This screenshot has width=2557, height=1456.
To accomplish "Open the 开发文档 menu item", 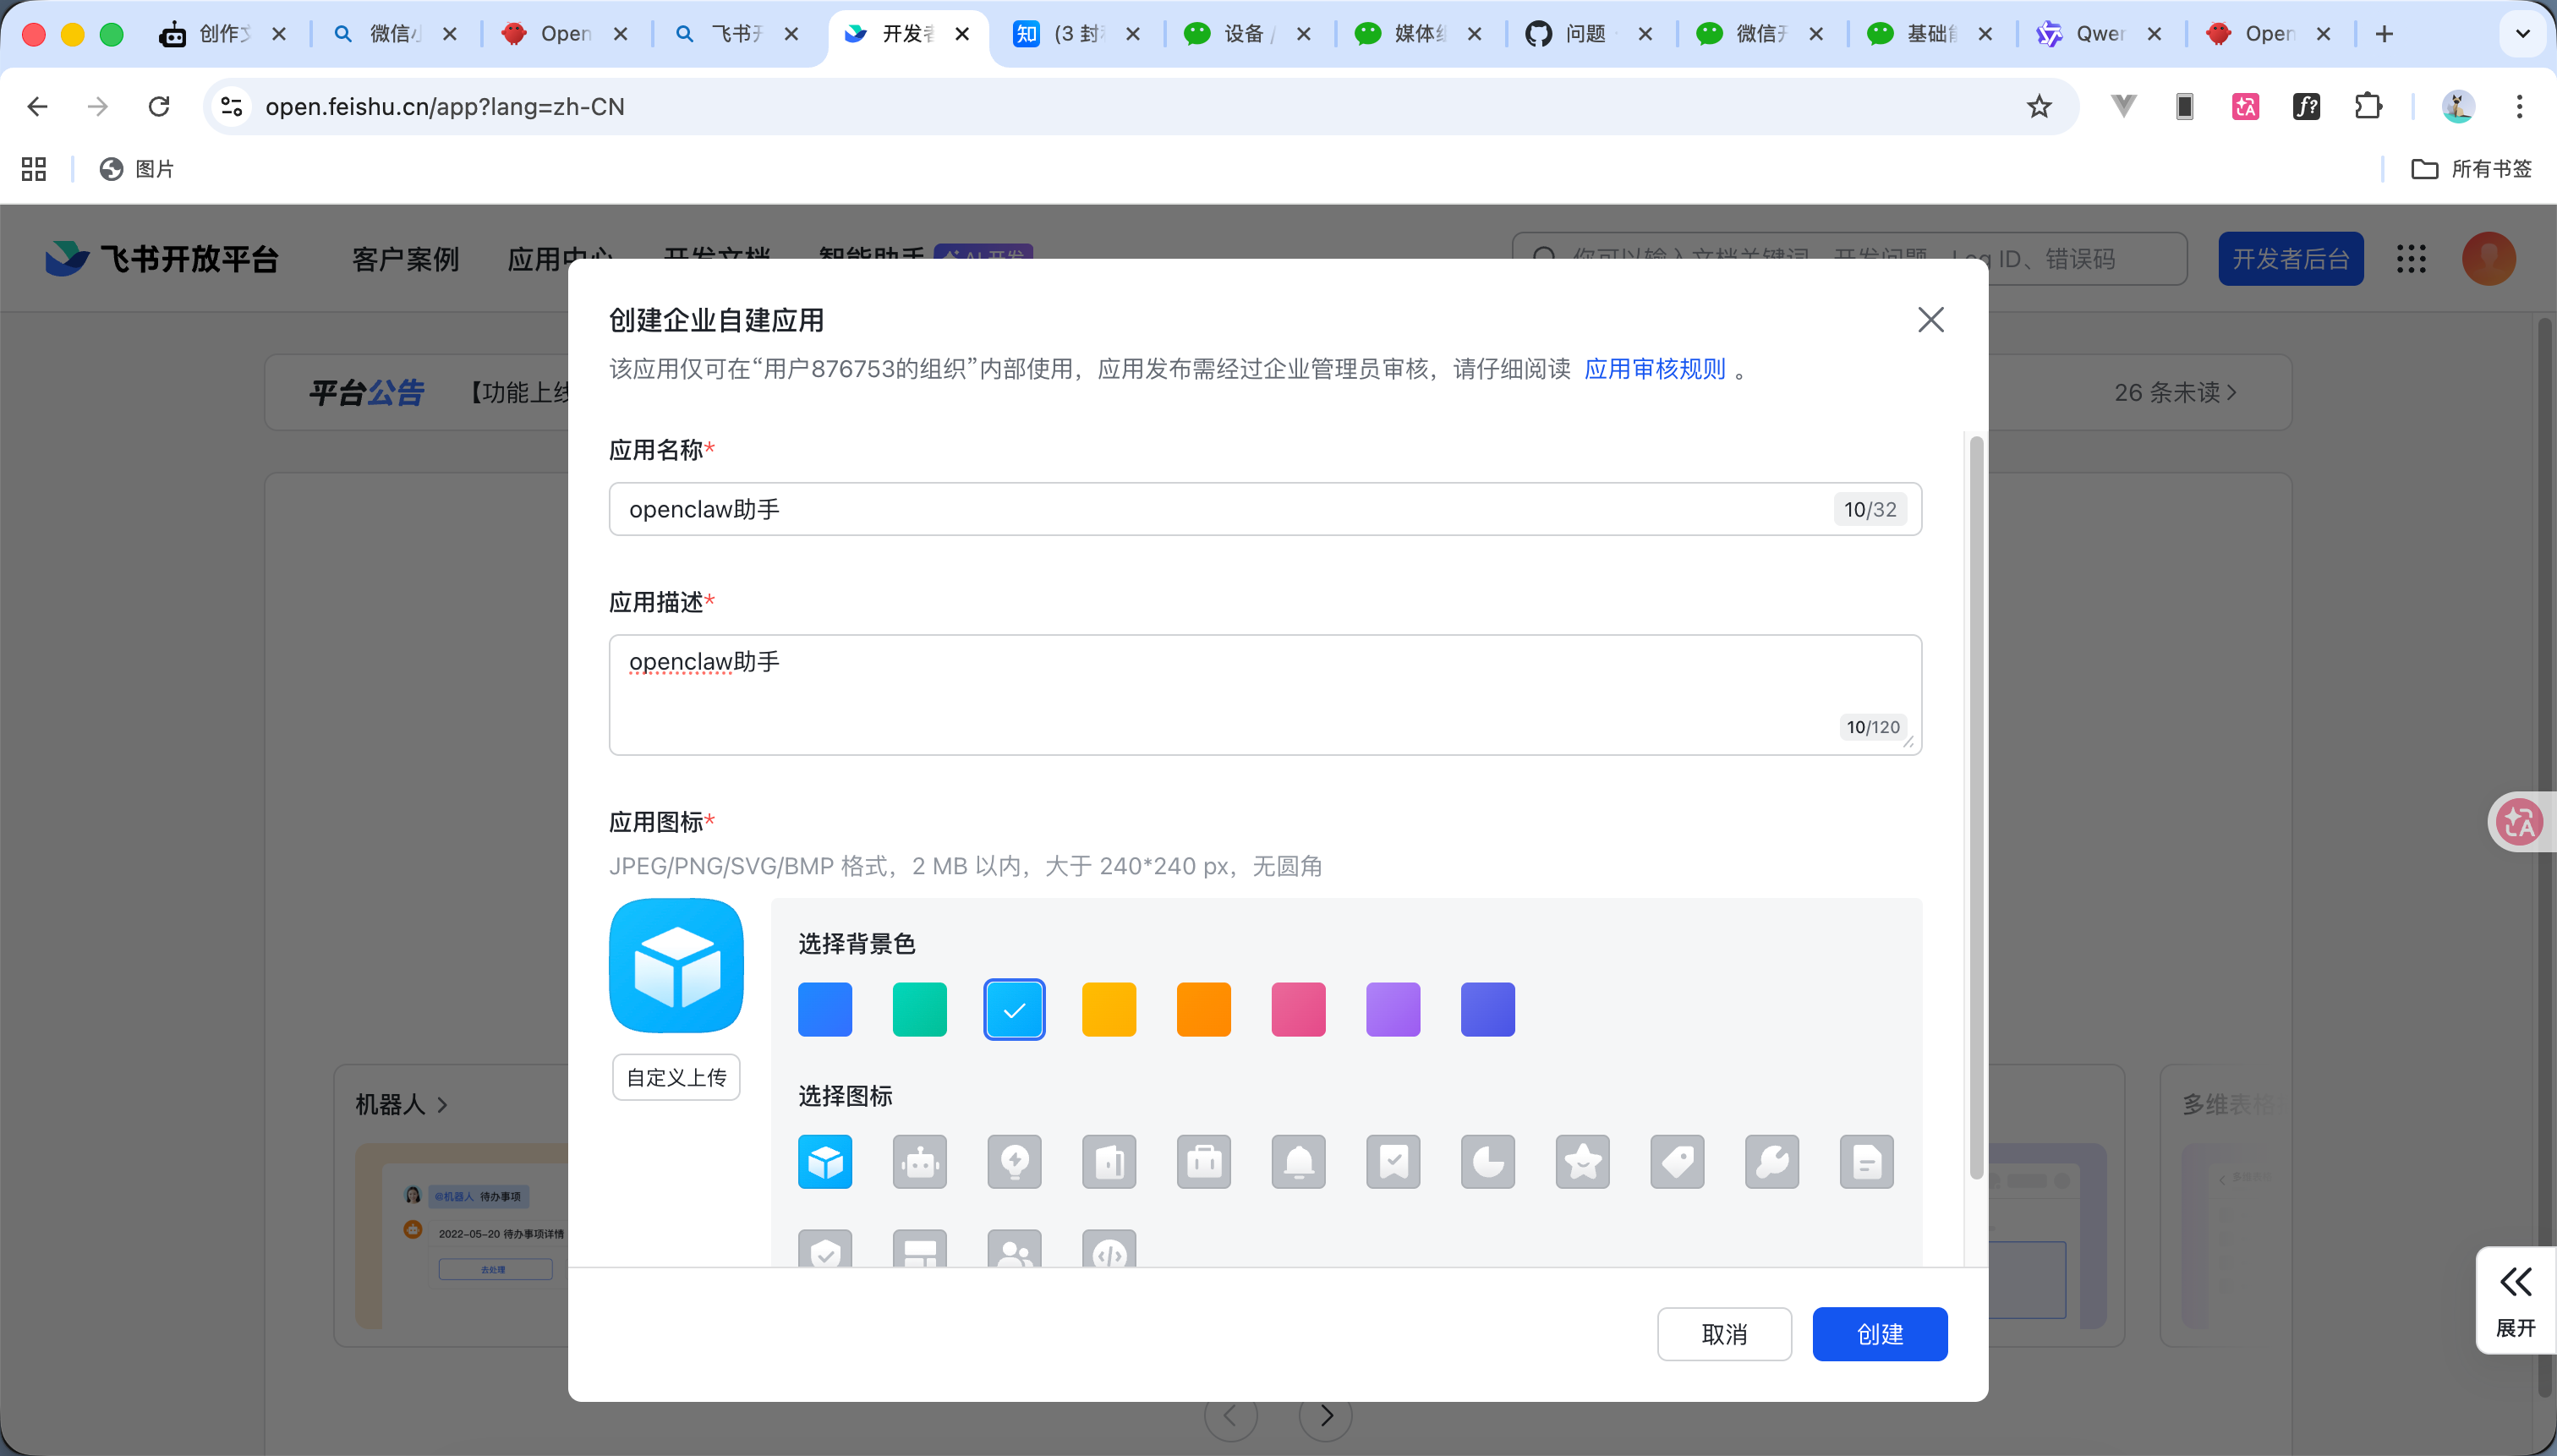I will [x=719, y=258].
